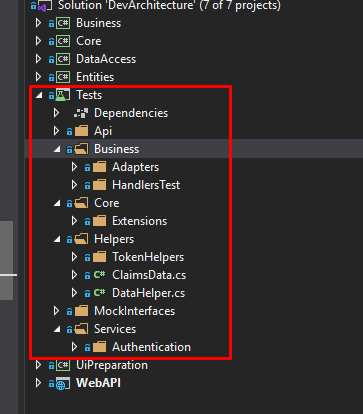Screen dimensions: 363x414
Task: Select the Adapters folder name
Action: (x=135, y=167)
